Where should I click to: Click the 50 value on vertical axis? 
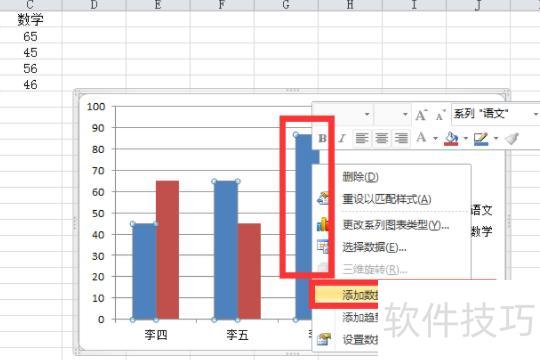pyautogui.click(x=98, y=213)
